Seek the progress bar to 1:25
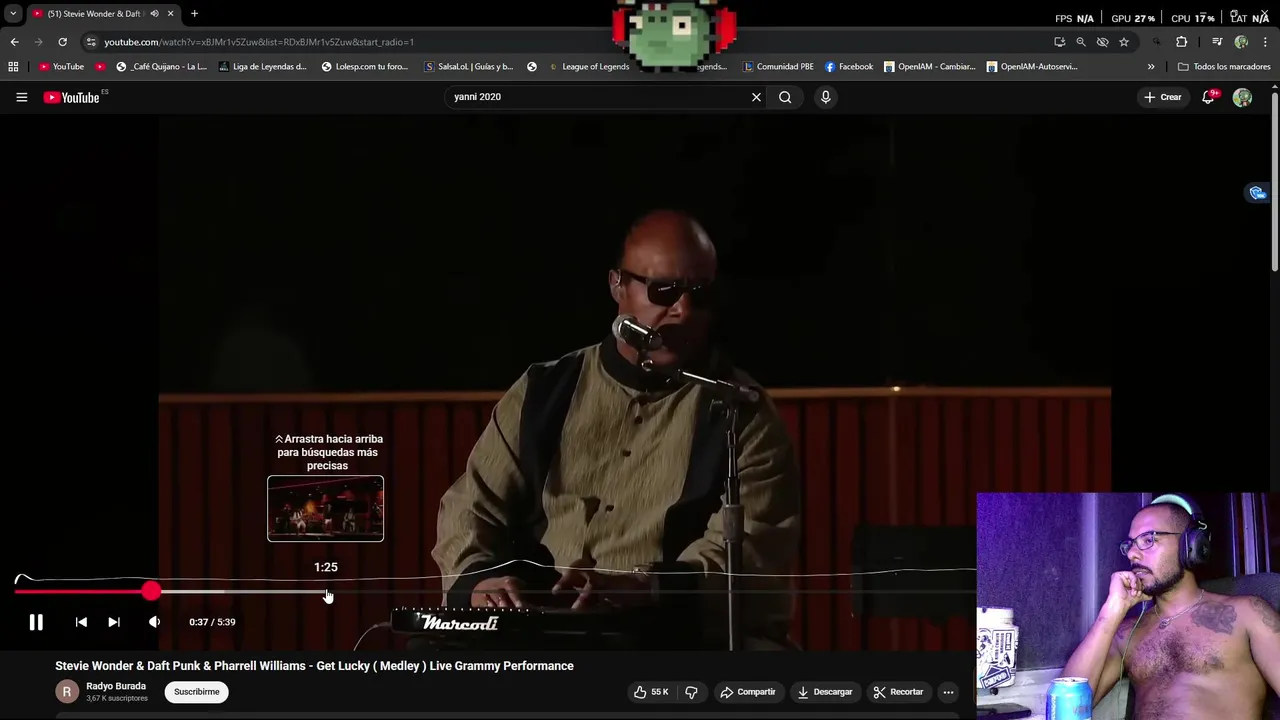The width and height of the screenshot is (1280, 720). pyautogui.click(x=326, y=592)
